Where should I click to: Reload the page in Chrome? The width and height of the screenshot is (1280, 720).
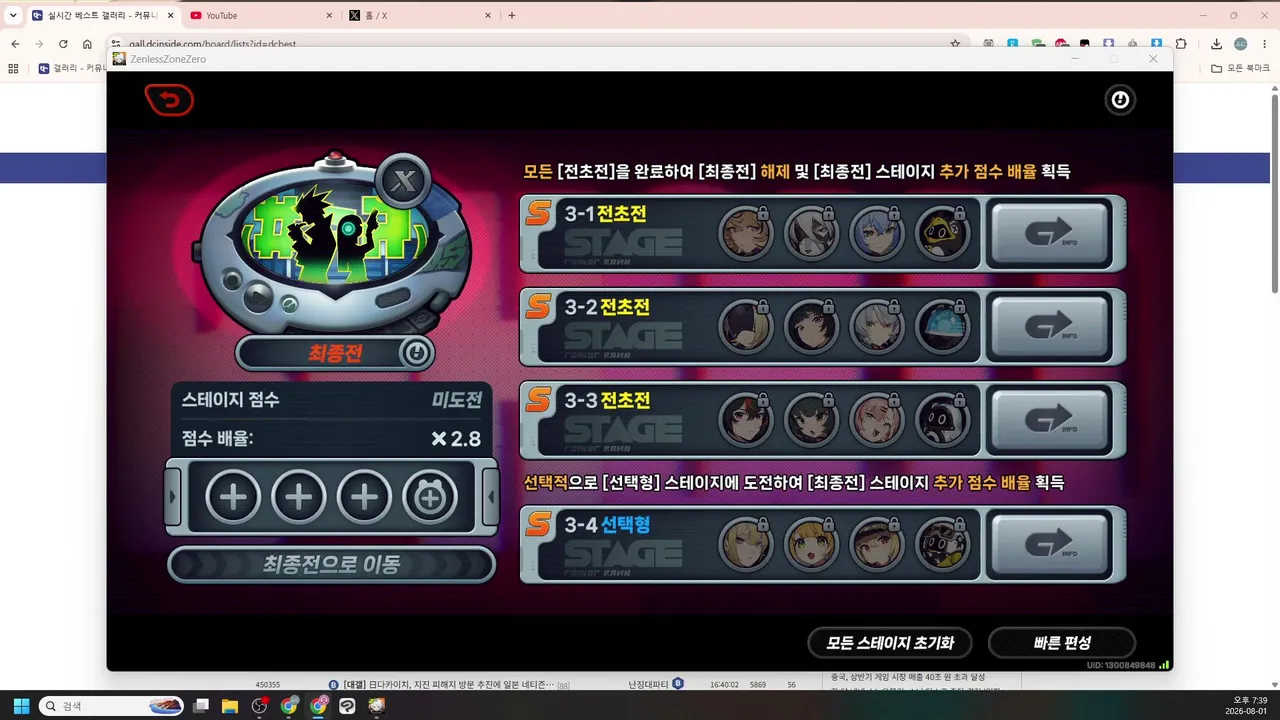[63, 44]
